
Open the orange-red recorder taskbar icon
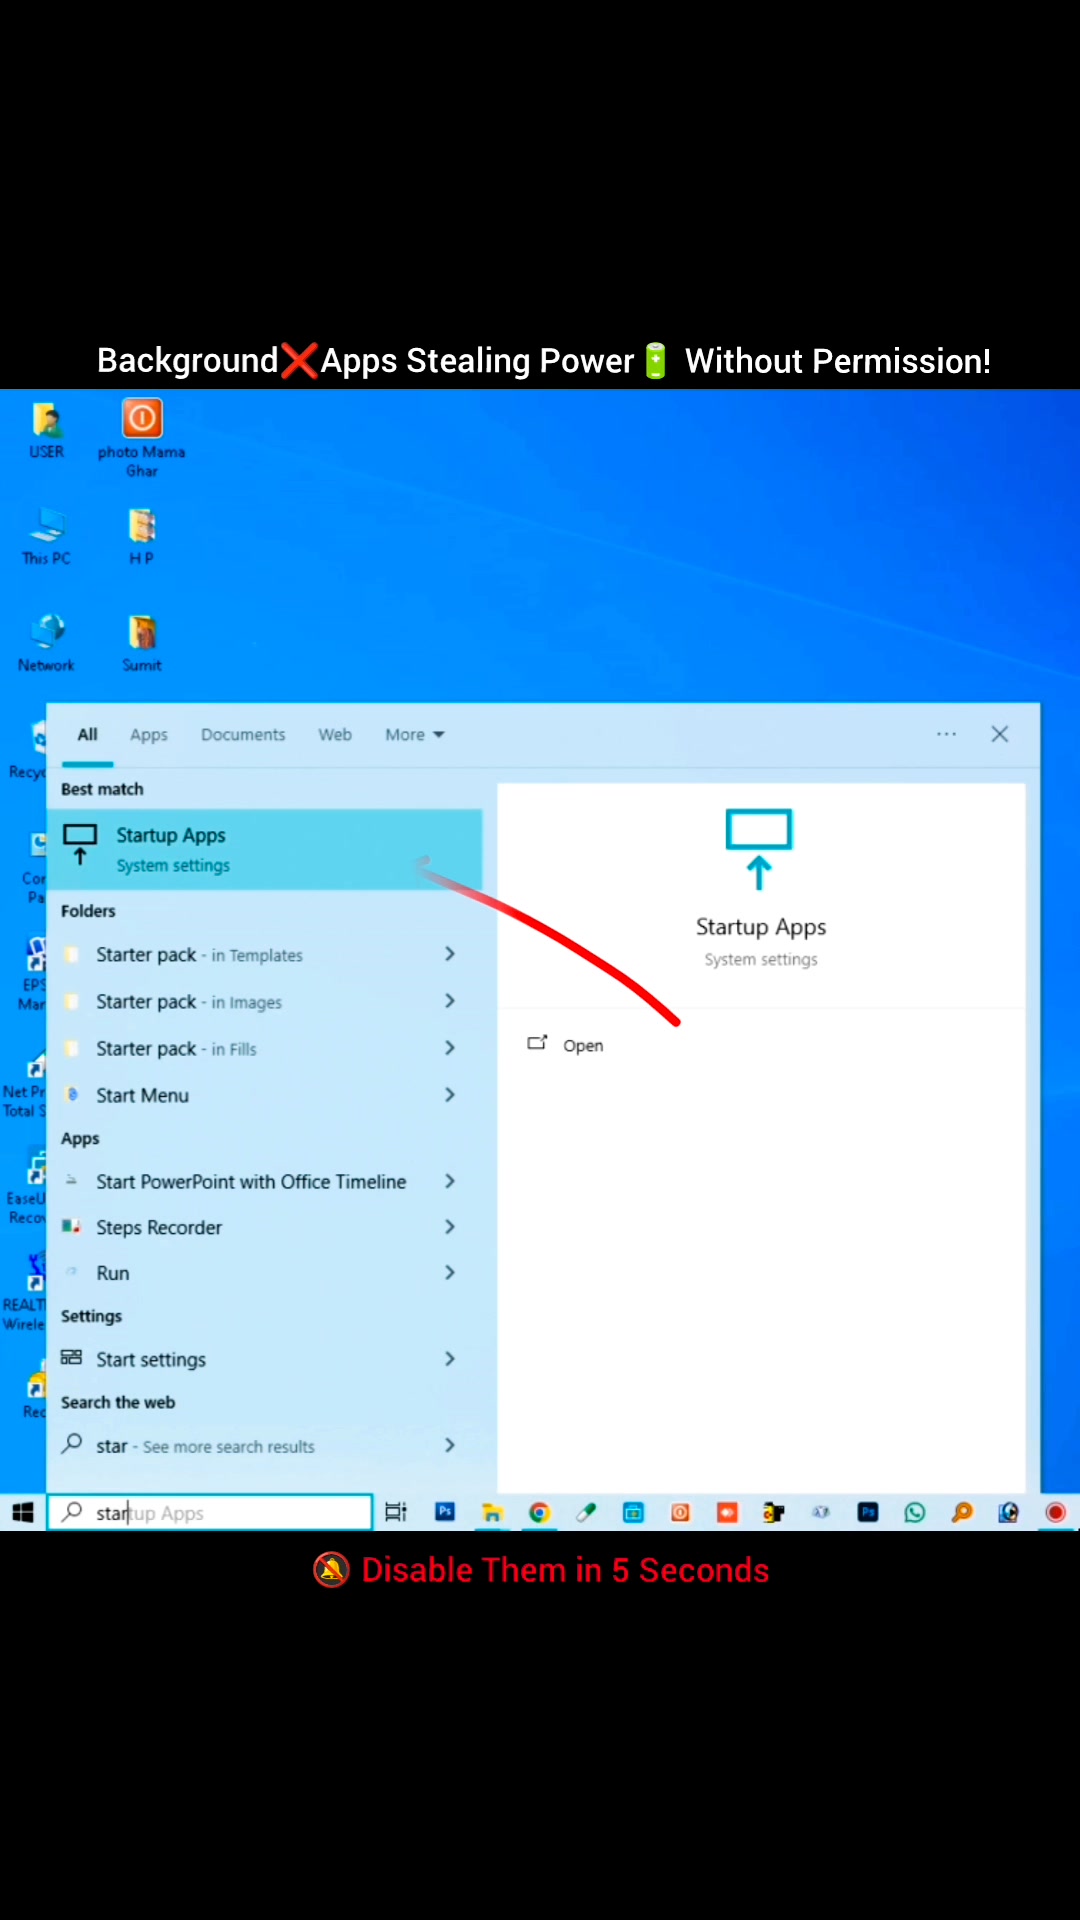pos(727,1513)
